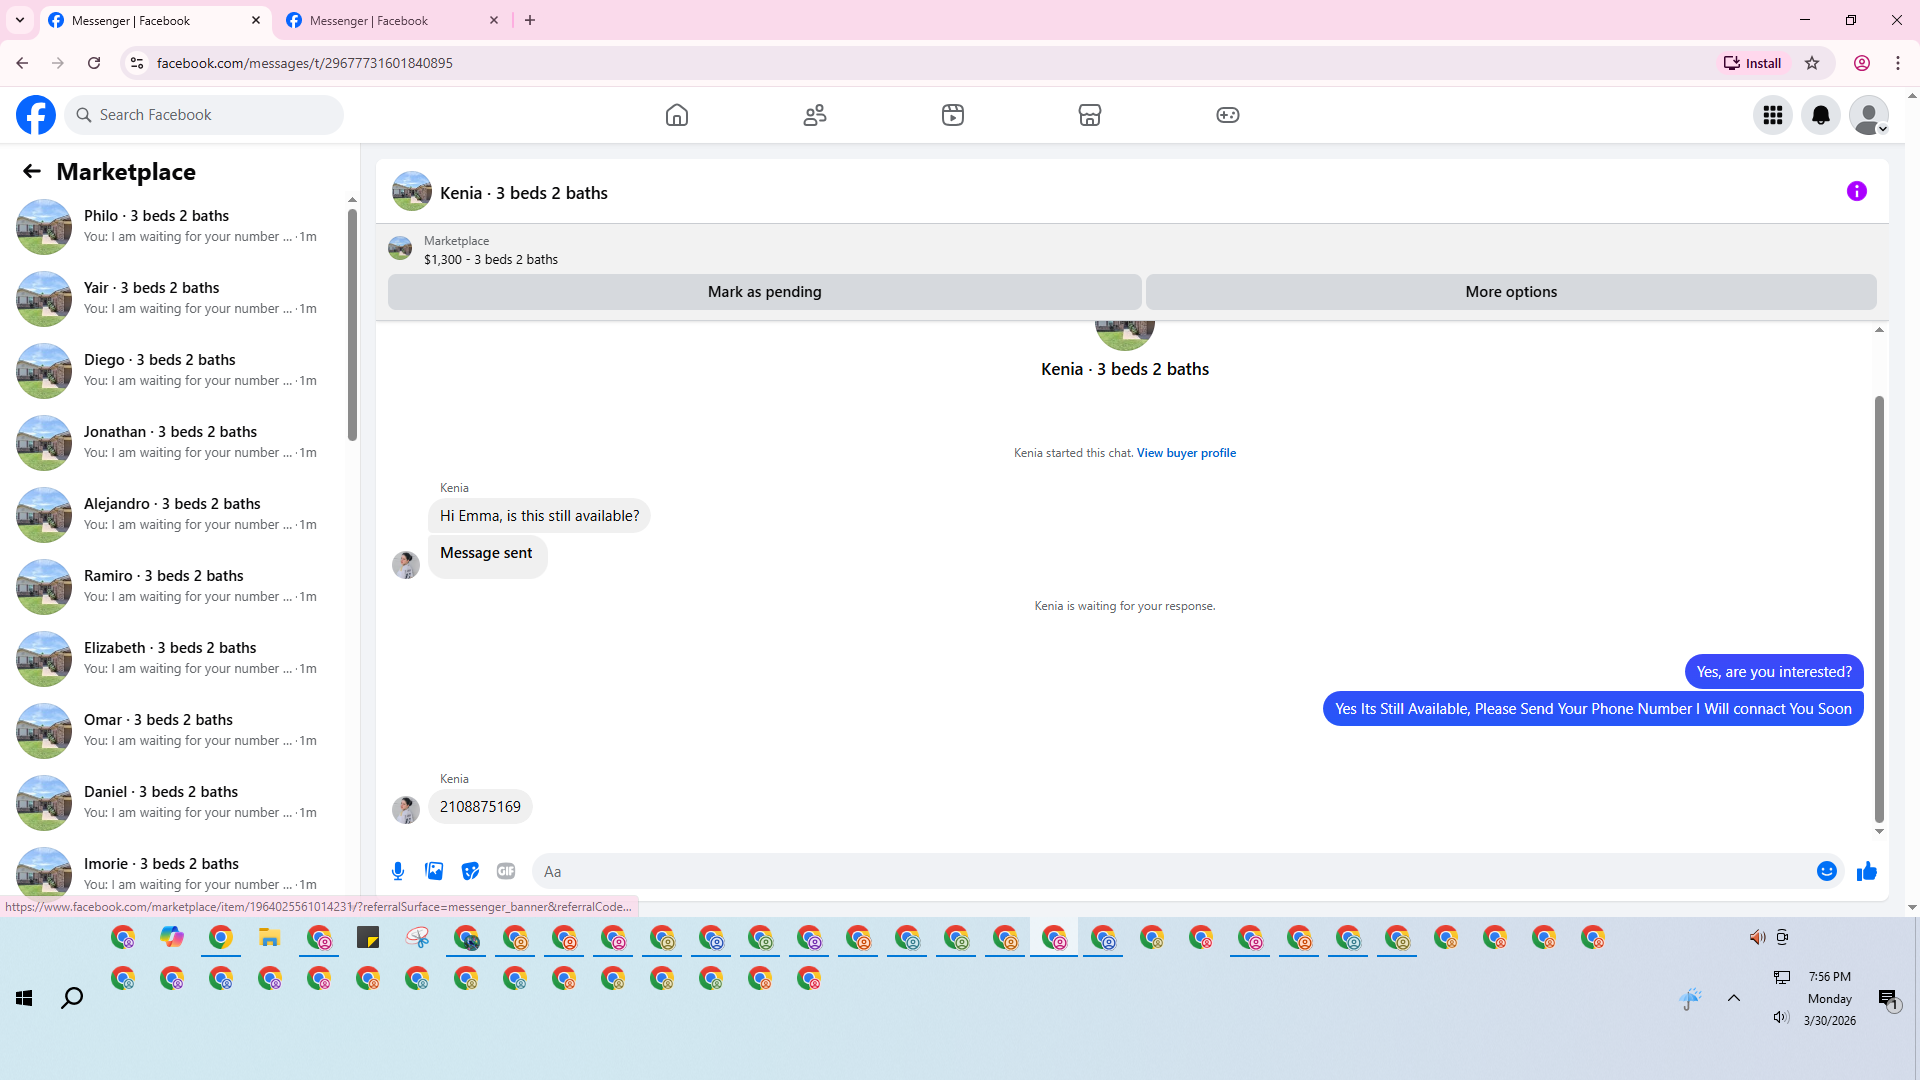Open conversation information purple icon
Screen dimensions: 1920x1080
1856,191
